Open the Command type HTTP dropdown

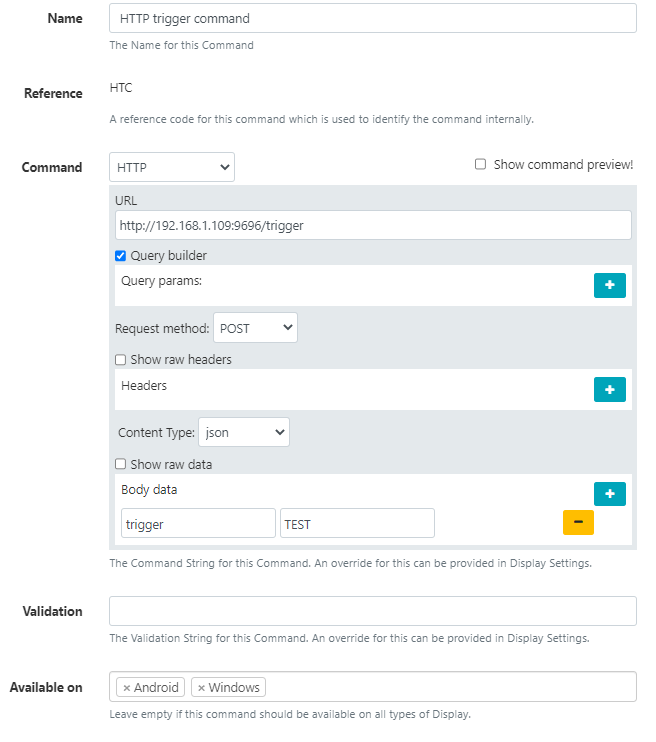click(172, 167)
